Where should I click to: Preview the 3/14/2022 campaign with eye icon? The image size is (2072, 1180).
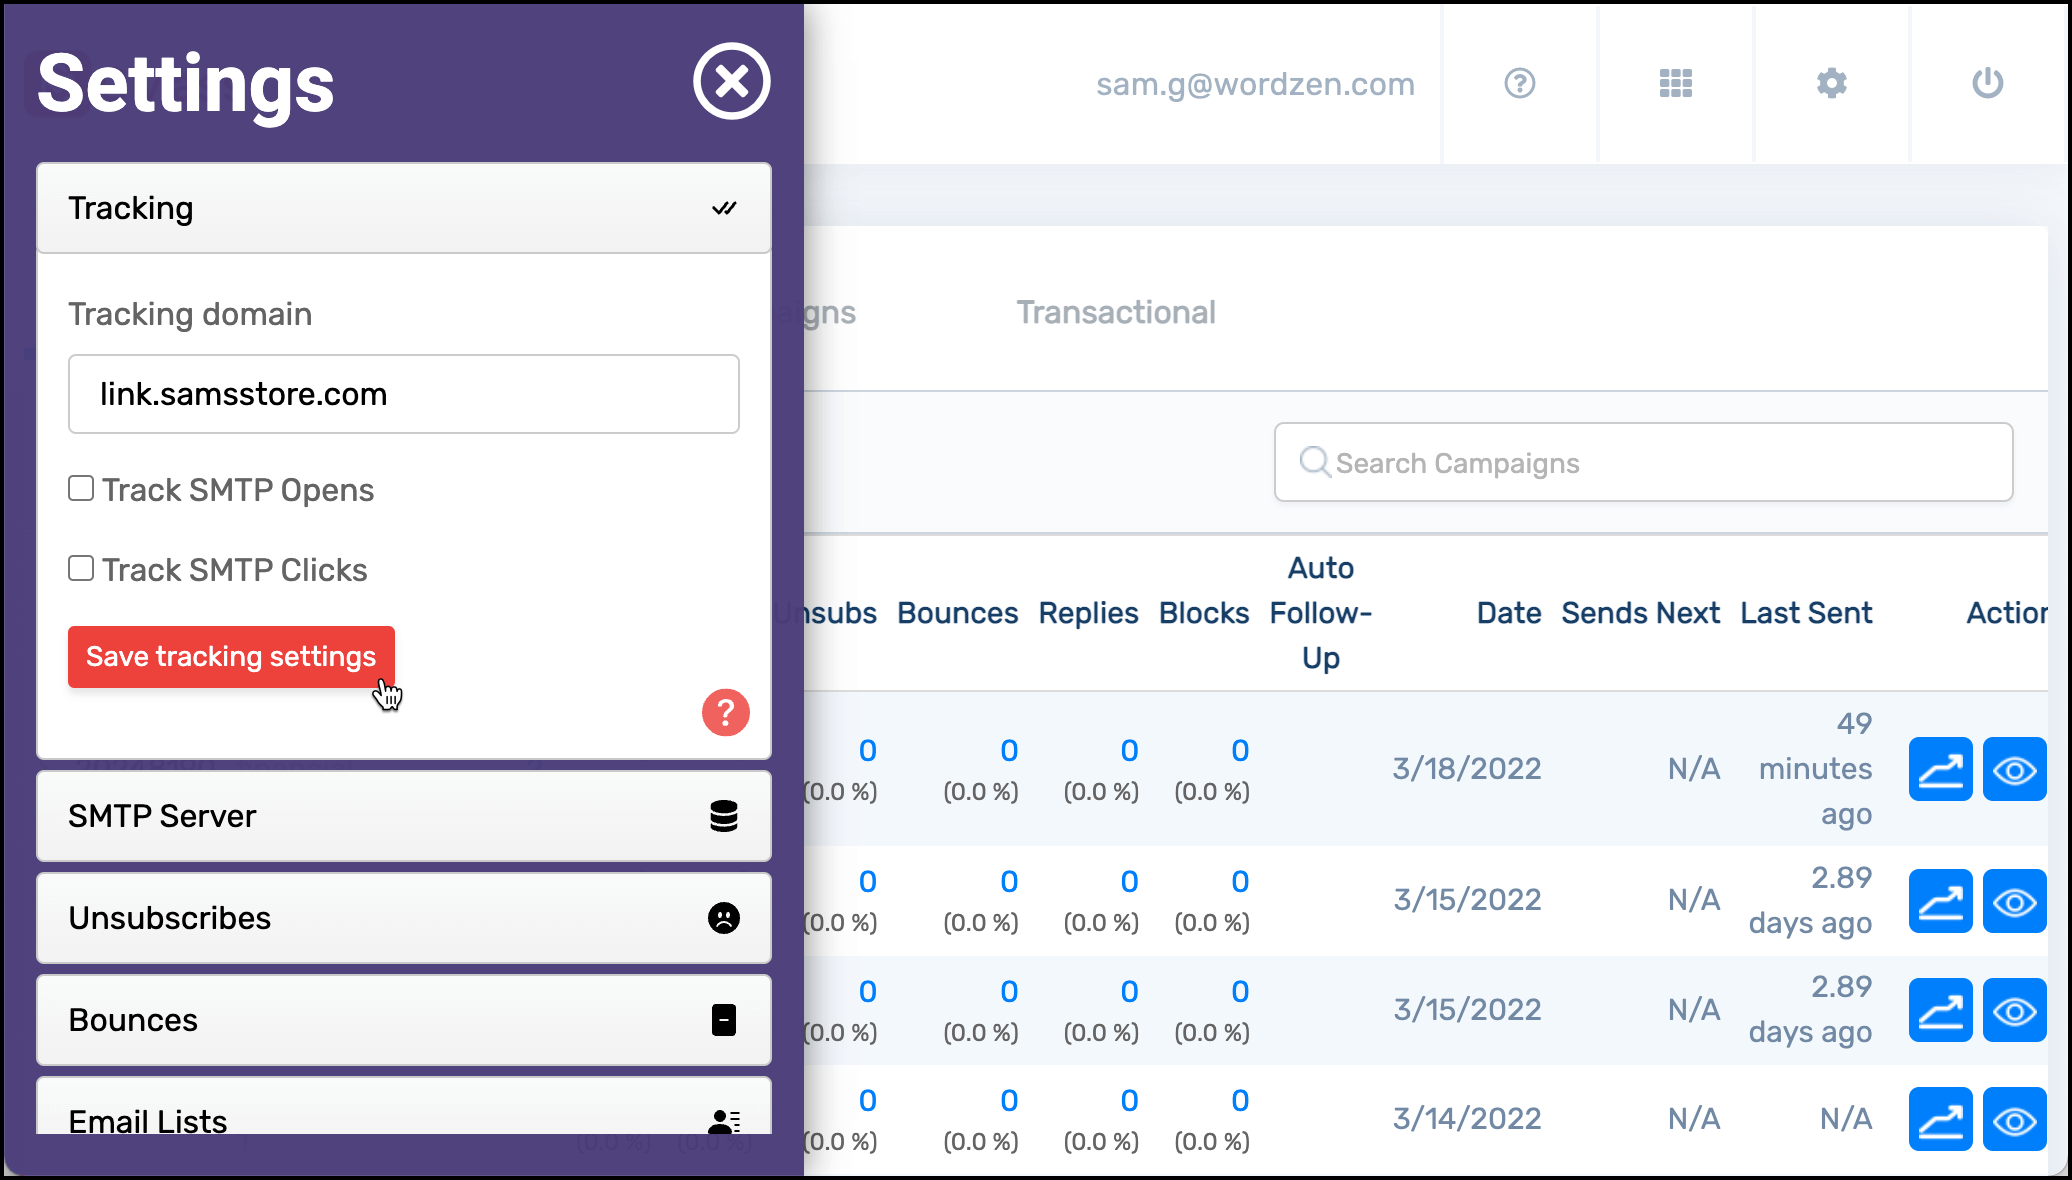[x=2015, y=1119]
